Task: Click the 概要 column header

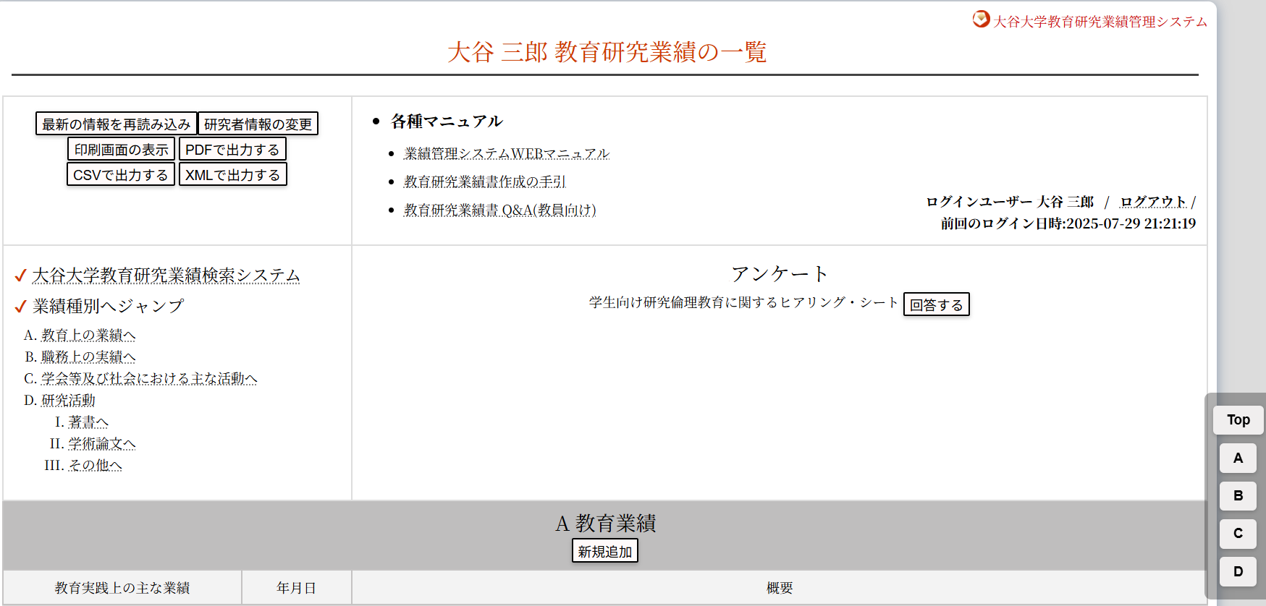Action: point(779,588)
